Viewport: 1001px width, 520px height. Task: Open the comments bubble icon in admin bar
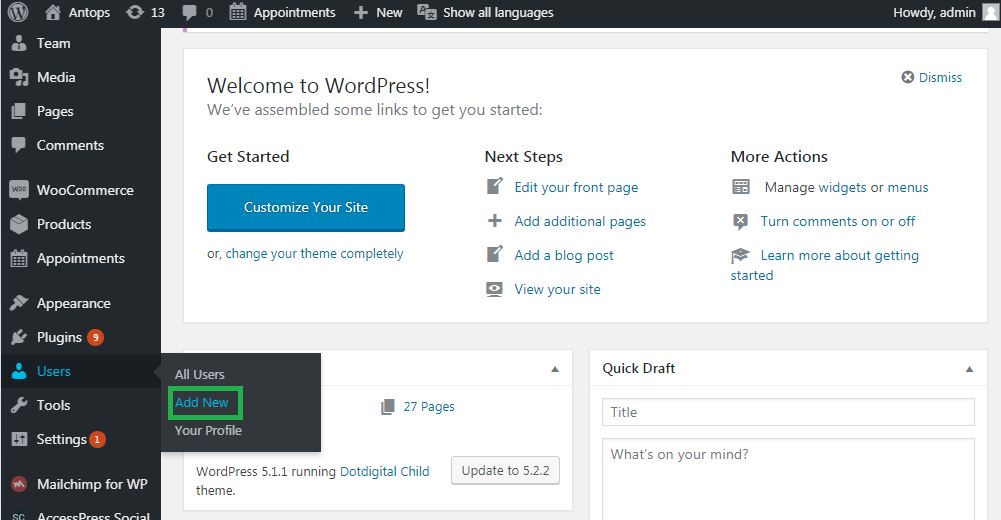tap(190, 12)
